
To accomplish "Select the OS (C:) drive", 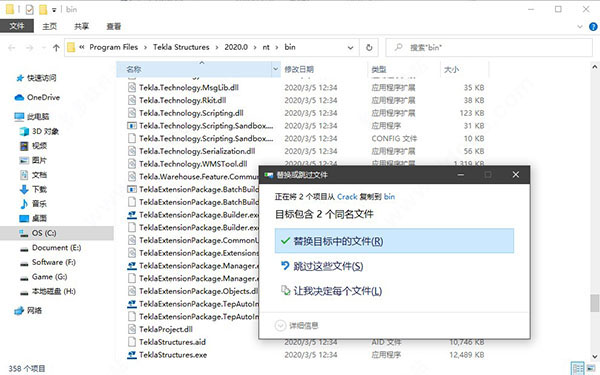I will 57,233.
